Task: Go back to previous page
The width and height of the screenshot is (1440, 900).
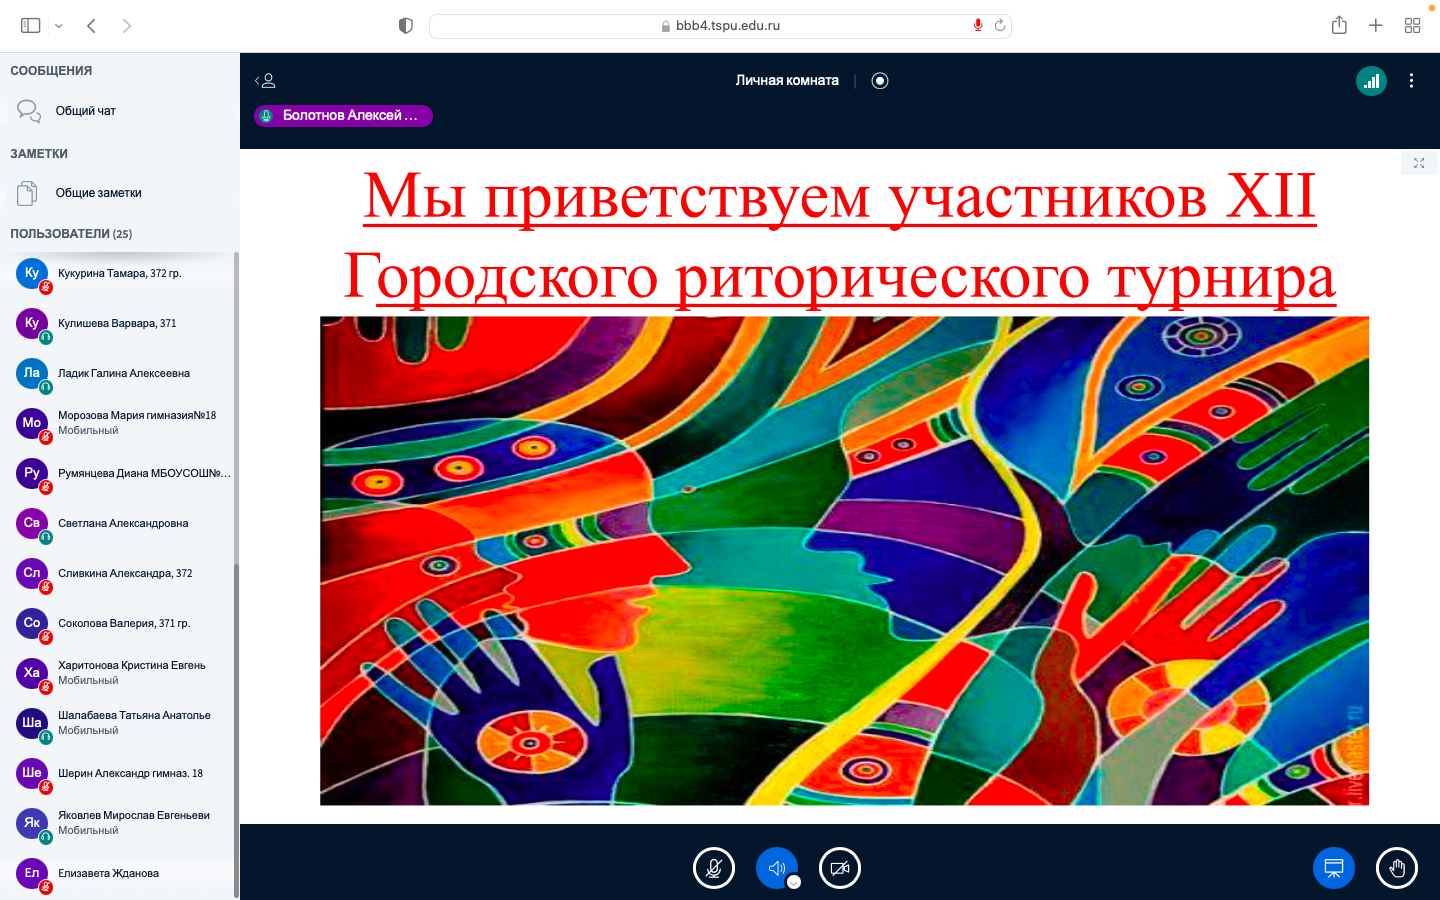Action: pos(91,26)
